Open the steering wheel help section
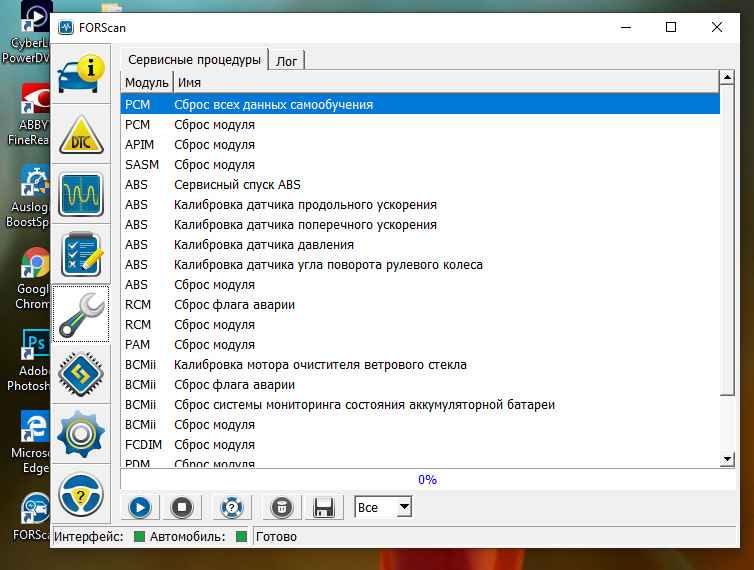754x570 pixels. click(x=81, y=494)
